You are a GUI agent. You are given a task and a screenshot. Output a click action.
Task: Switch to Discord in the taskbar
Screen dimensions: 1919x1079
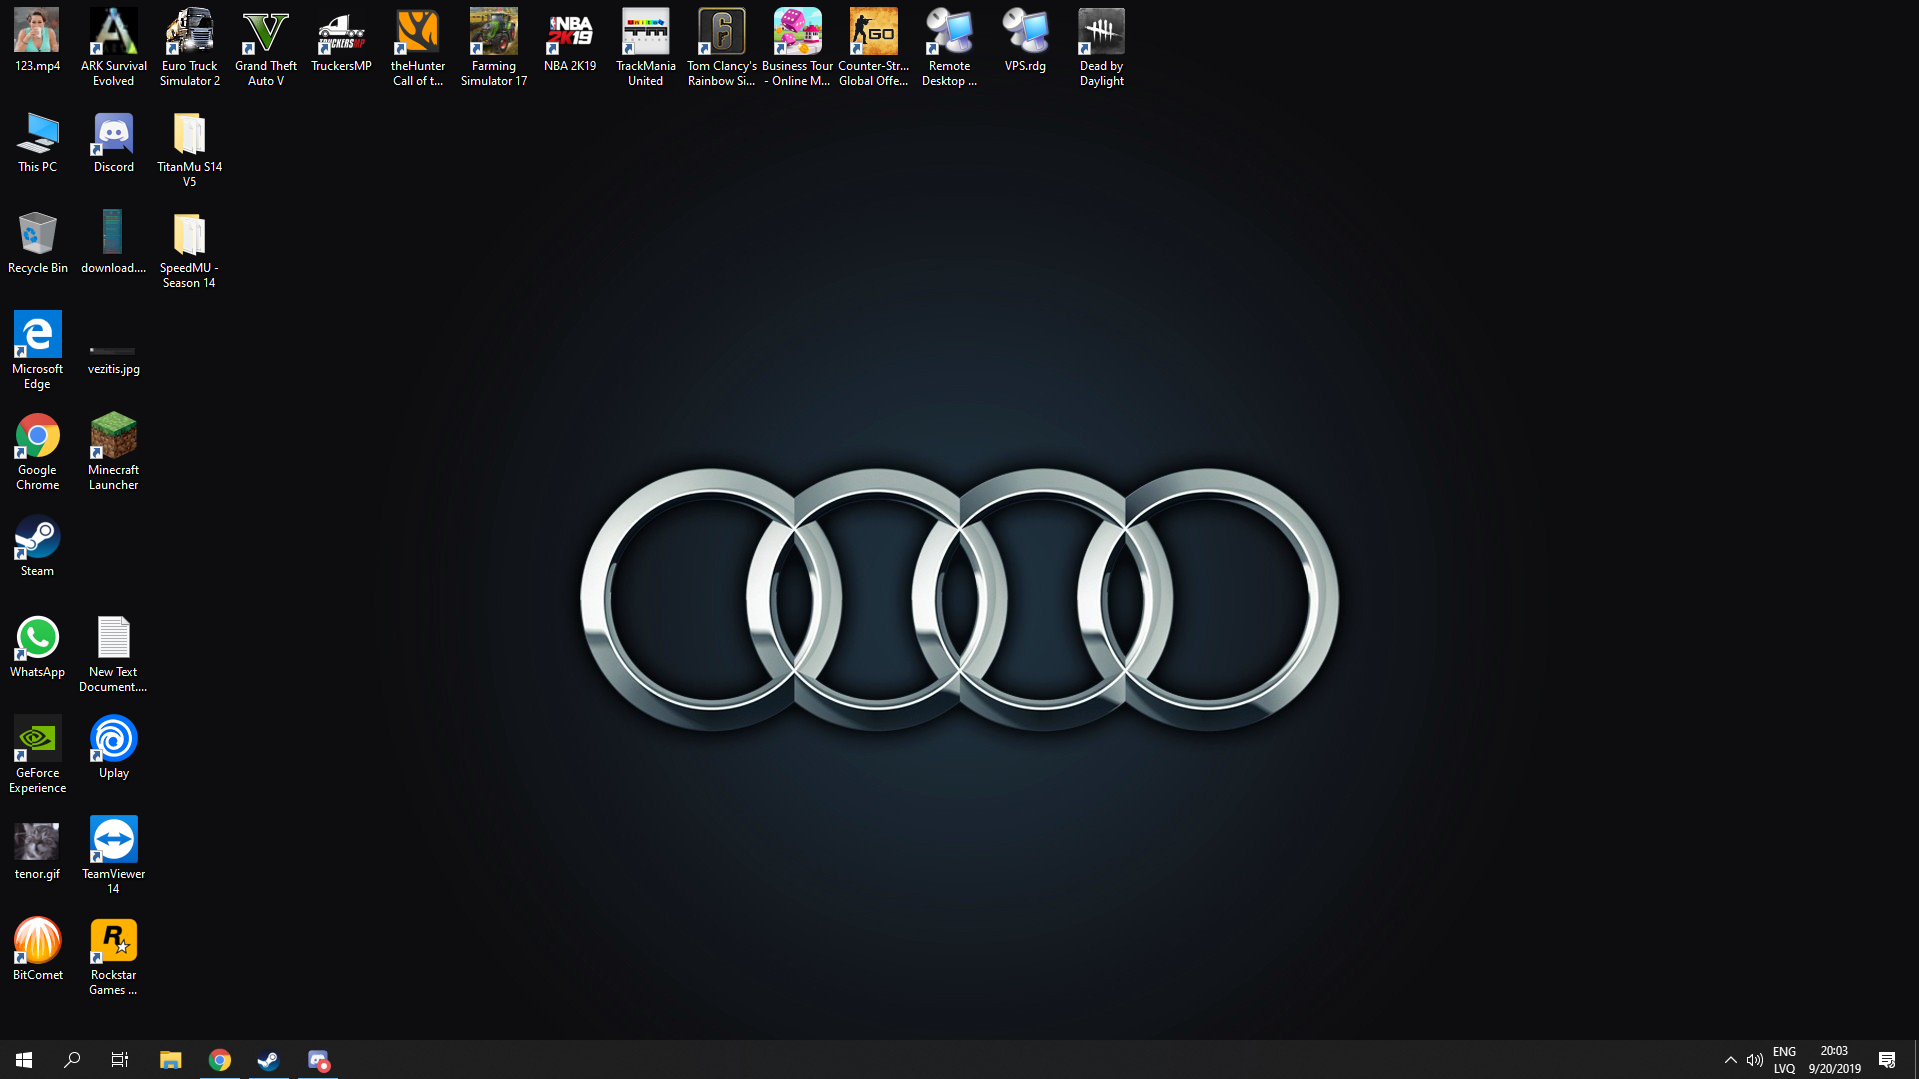pyautogui.click(x=318, y=1060)
